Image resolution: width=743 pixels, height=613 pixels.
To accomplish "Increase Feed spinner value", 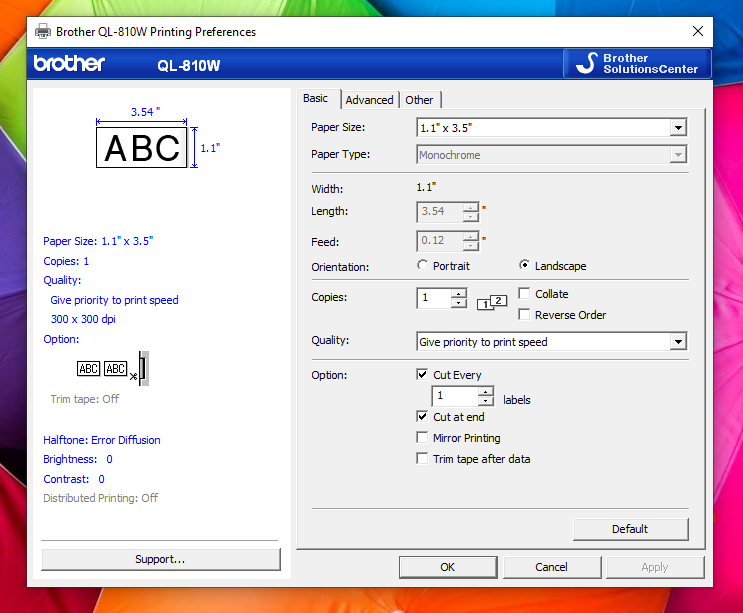I will tap(471, 236).
